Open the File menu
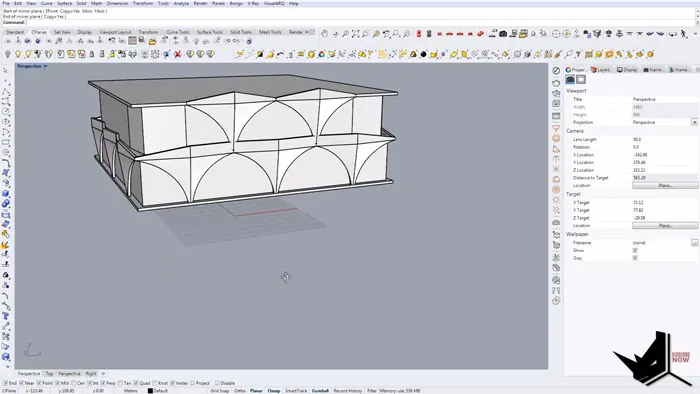 coord(6,3)
